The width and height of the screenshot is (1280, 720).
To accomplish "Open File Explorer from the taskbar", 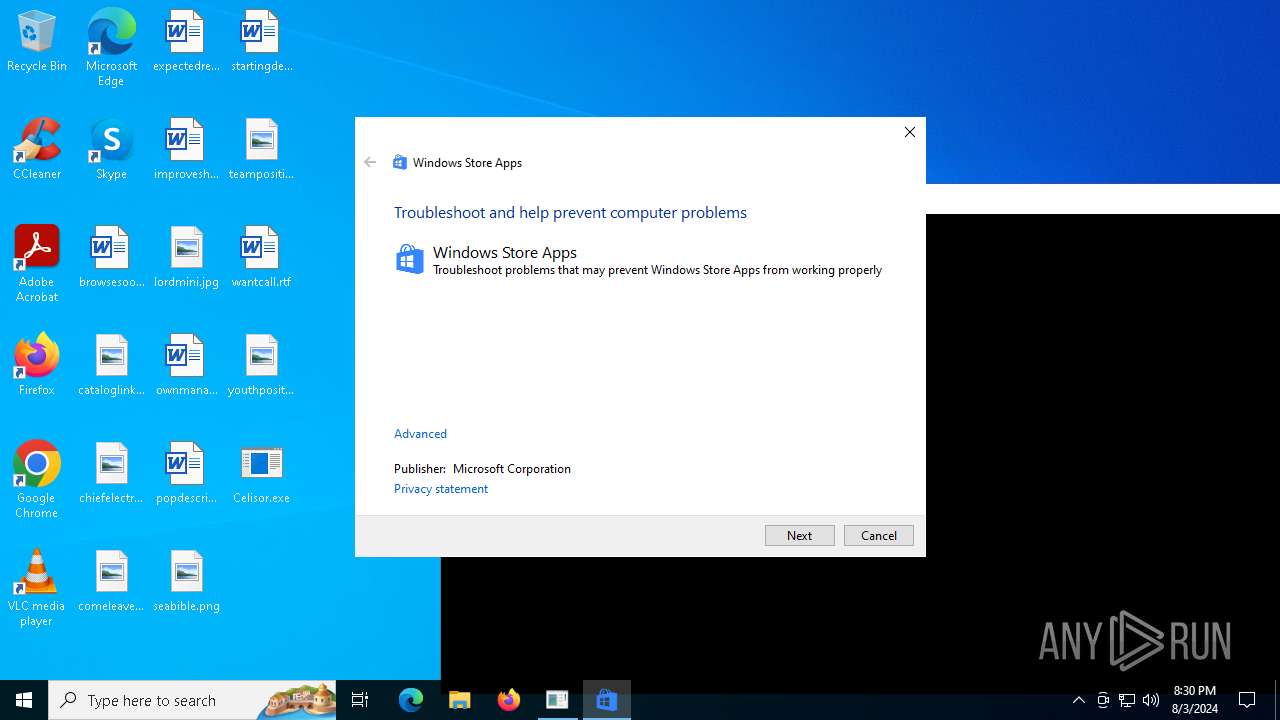I will pyautogui.click(x=460, y=700).
